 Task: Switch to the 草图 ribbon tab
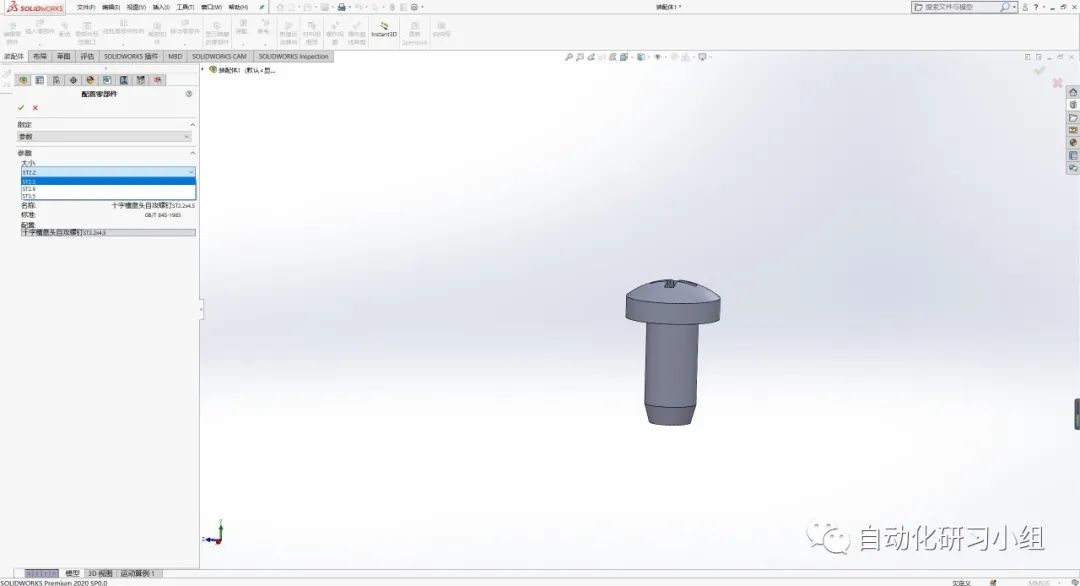point(63,56)
